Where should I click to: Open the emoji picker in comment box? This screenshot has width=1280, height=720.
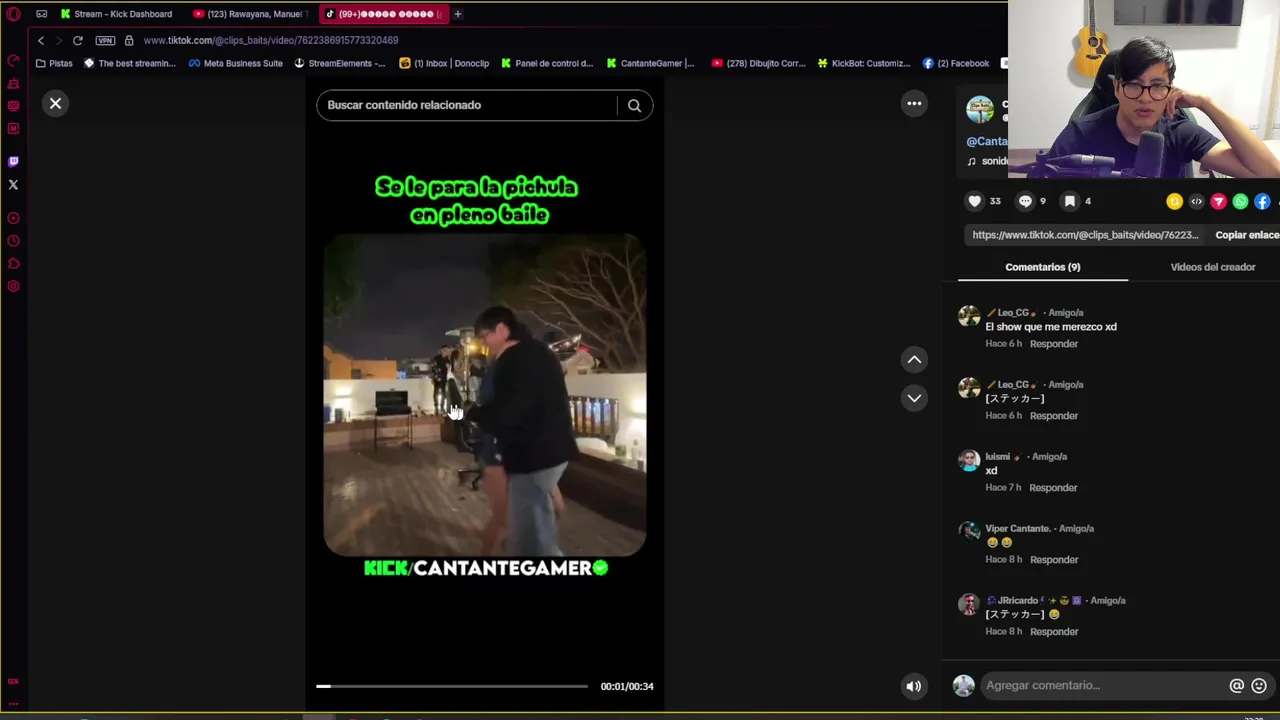1259,686
